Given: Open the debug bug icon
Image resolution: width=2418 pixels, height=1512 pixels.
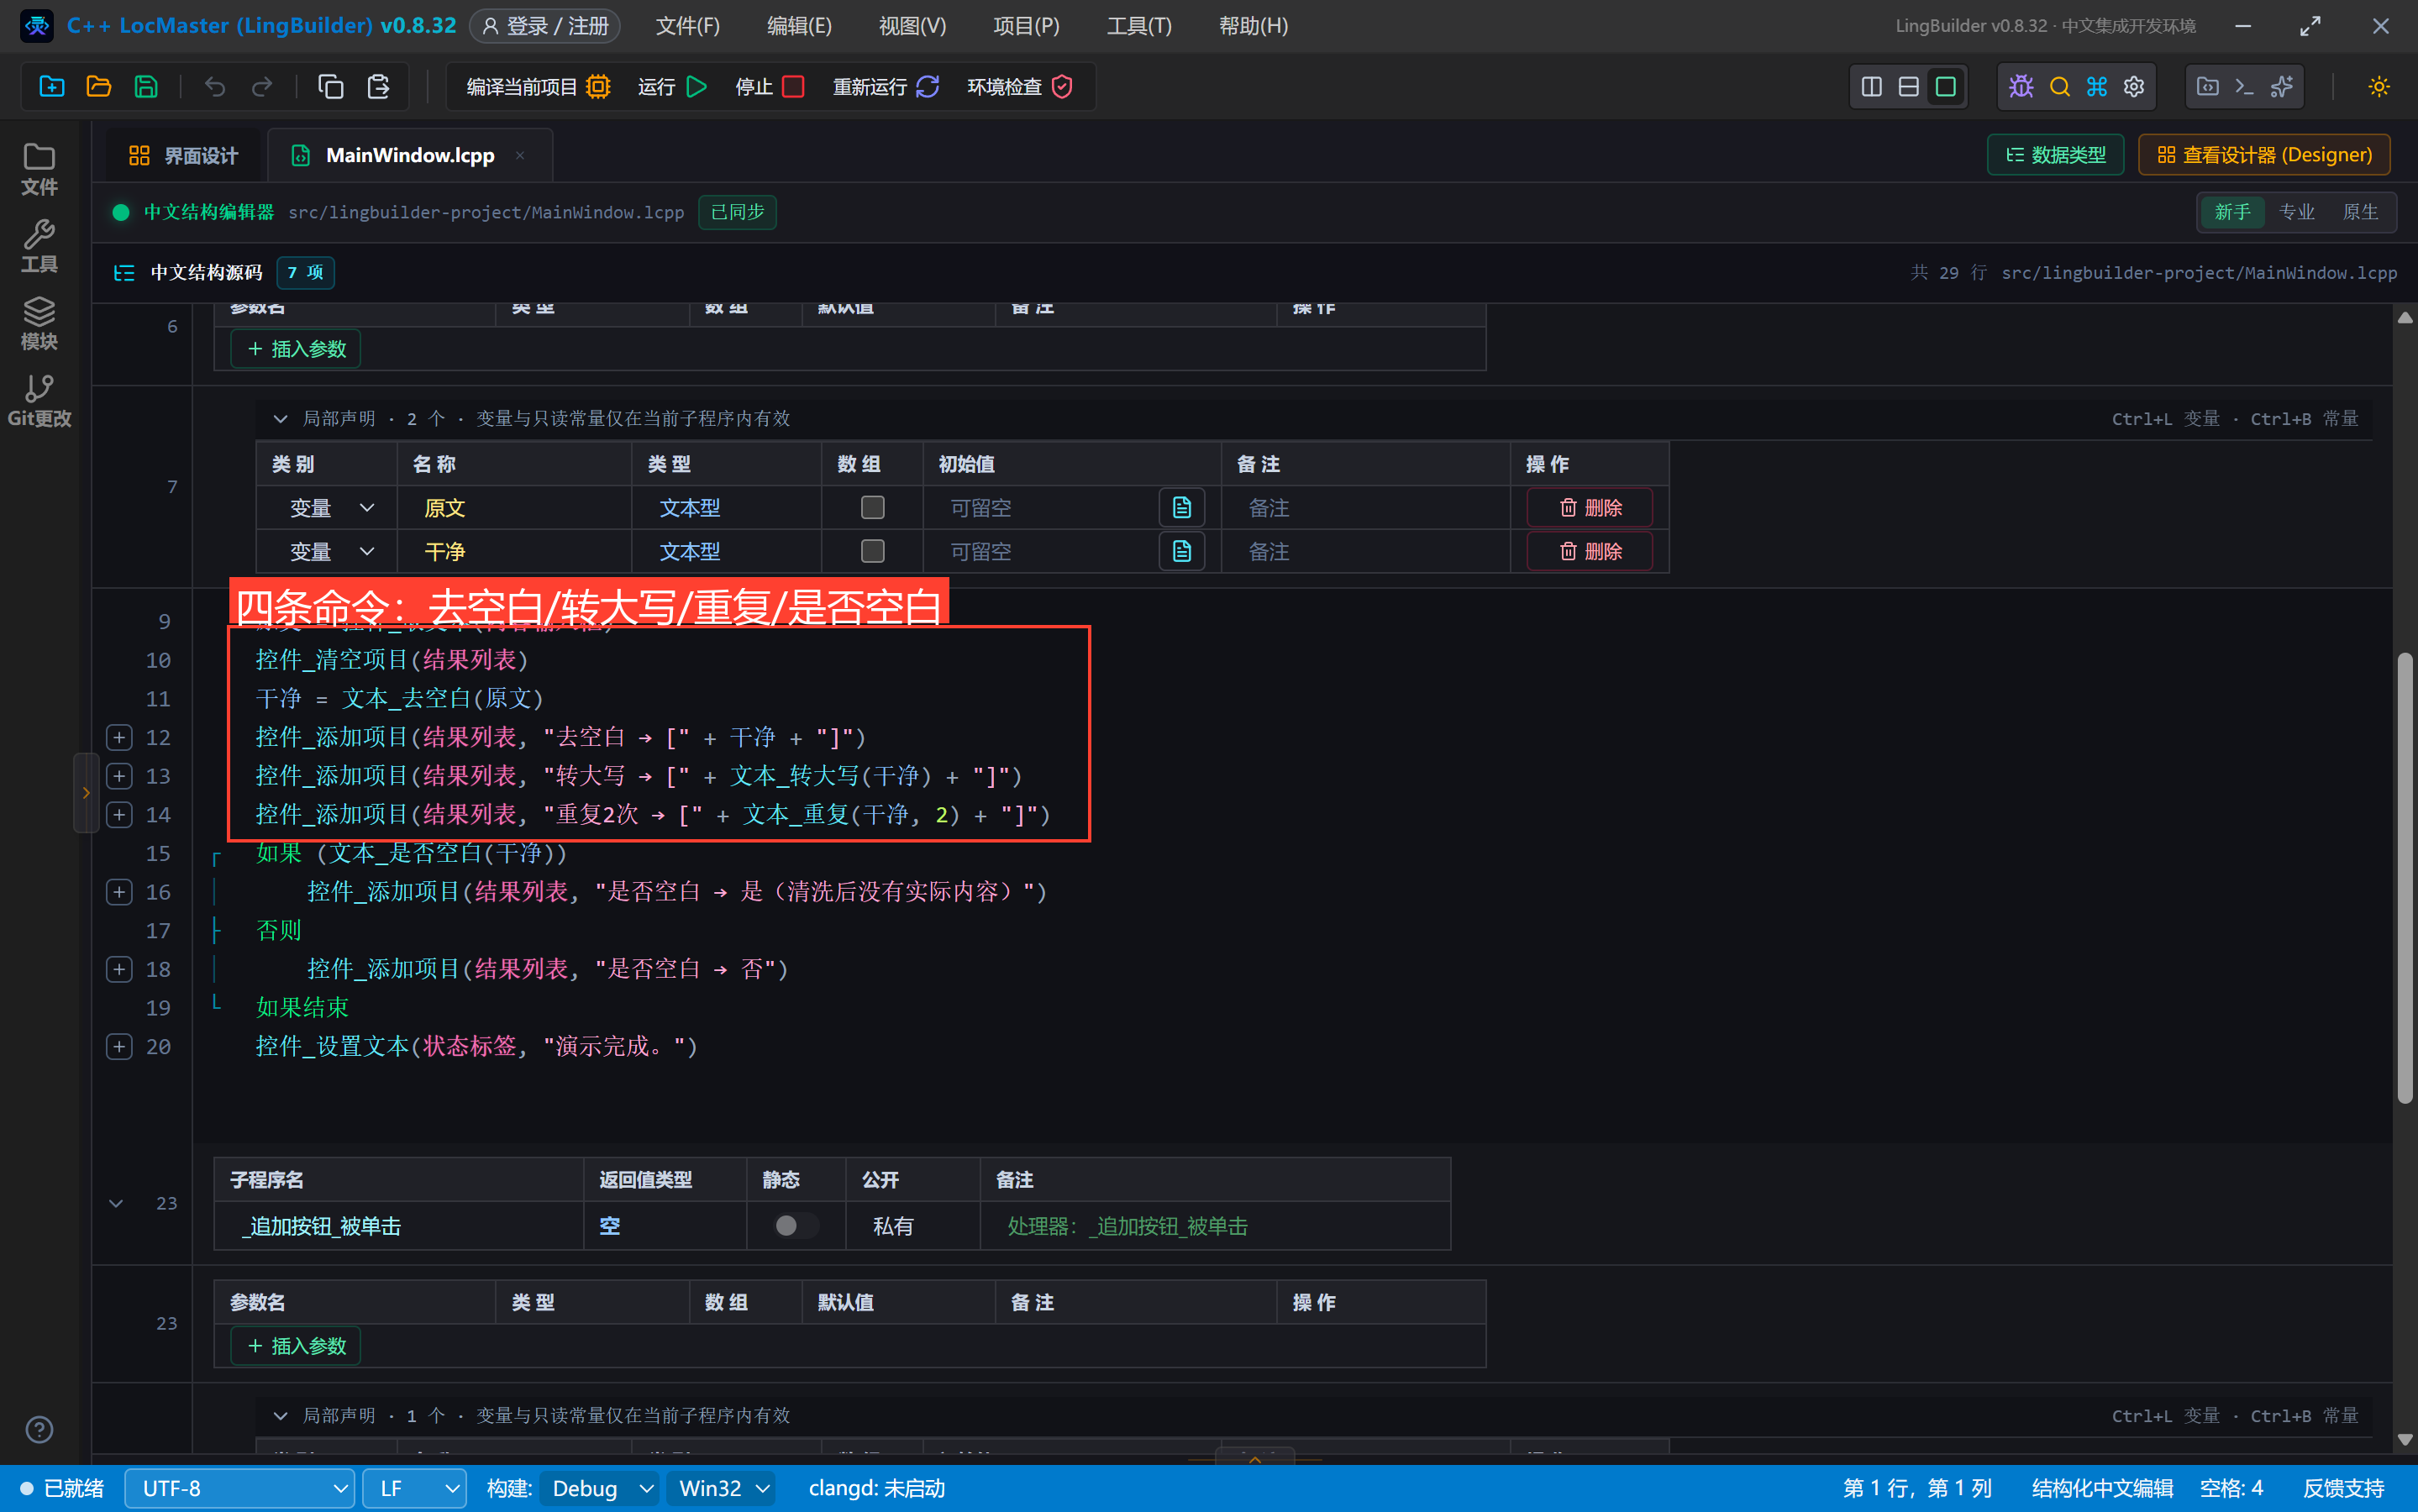Looking at the screenshot, I should pyautogui.click(x=2020, y=87).
